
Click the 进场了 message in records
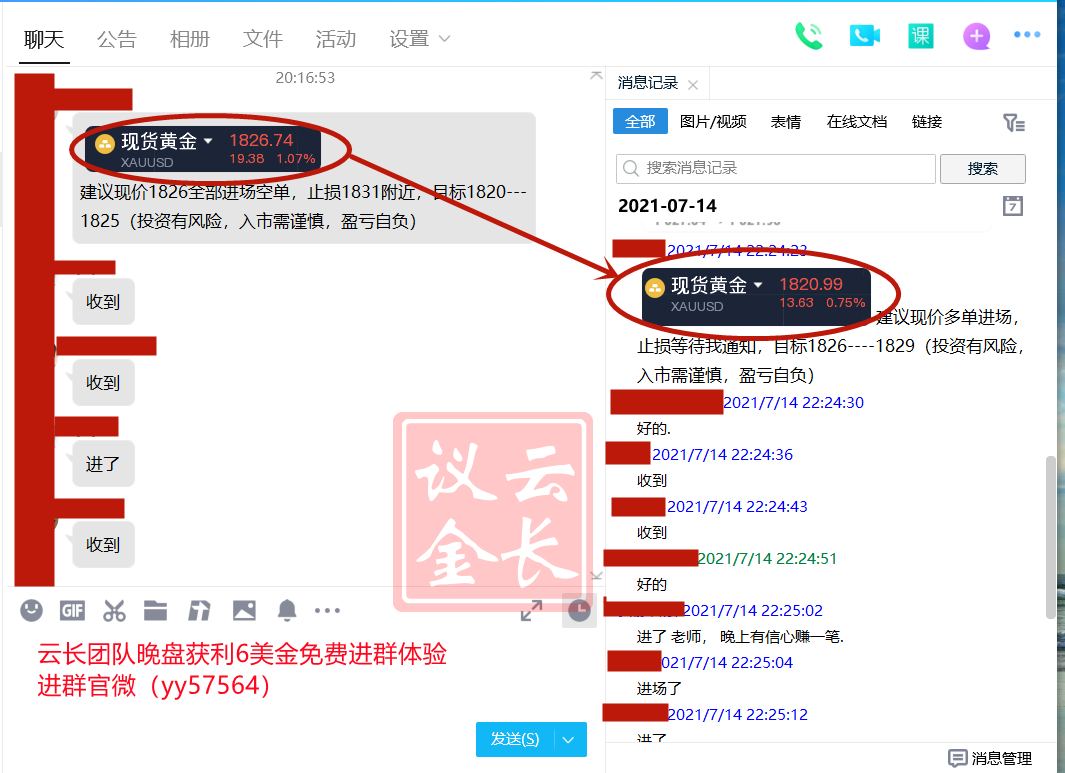pos(659,688)
